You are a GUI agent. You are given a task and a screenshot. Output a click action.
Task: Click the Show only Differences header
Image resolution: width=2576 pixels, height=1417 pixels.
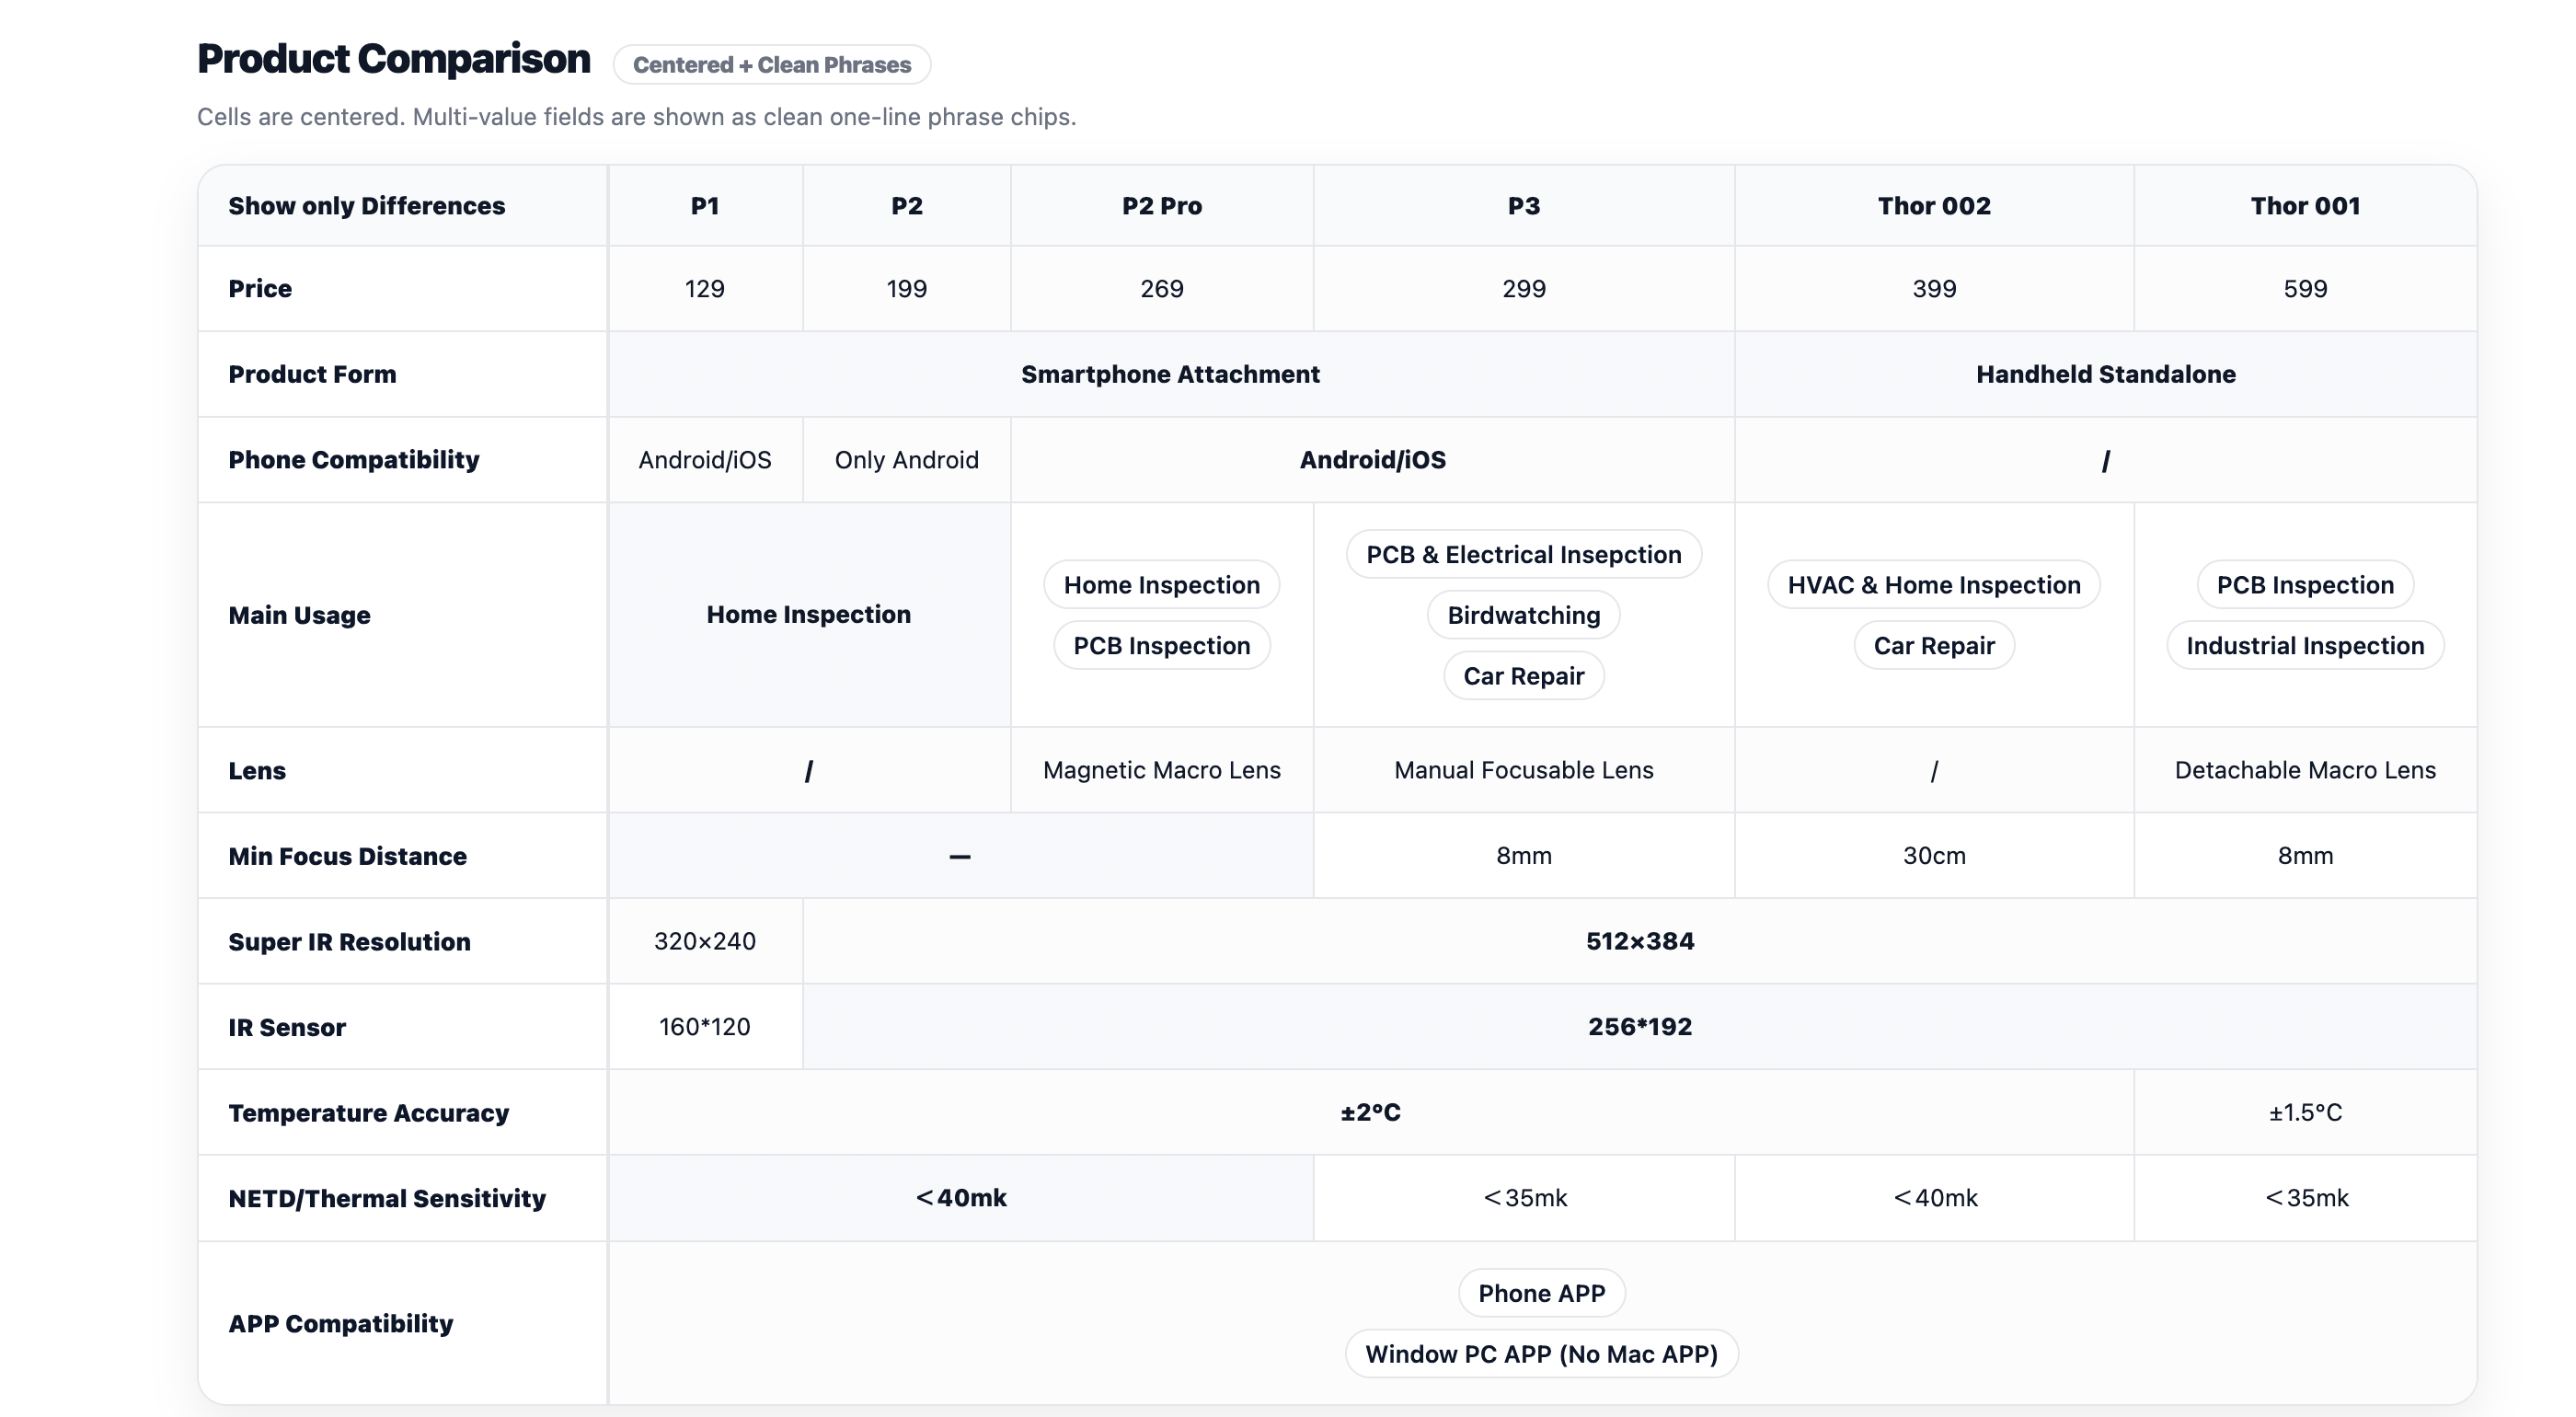click(x=366, y=206)
